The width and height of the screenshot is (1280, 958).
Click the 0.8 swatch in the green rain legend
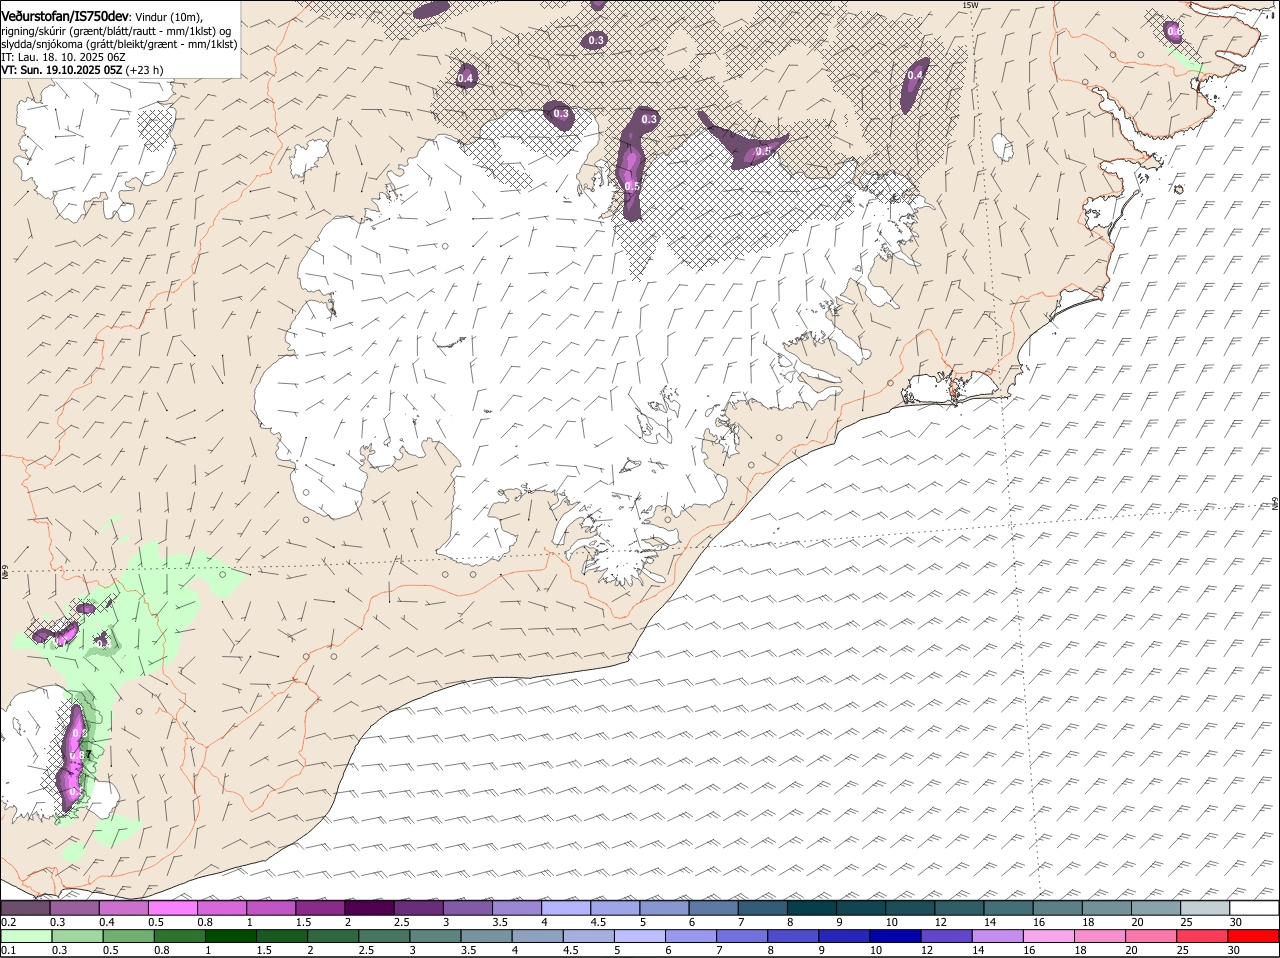point(179,936)
